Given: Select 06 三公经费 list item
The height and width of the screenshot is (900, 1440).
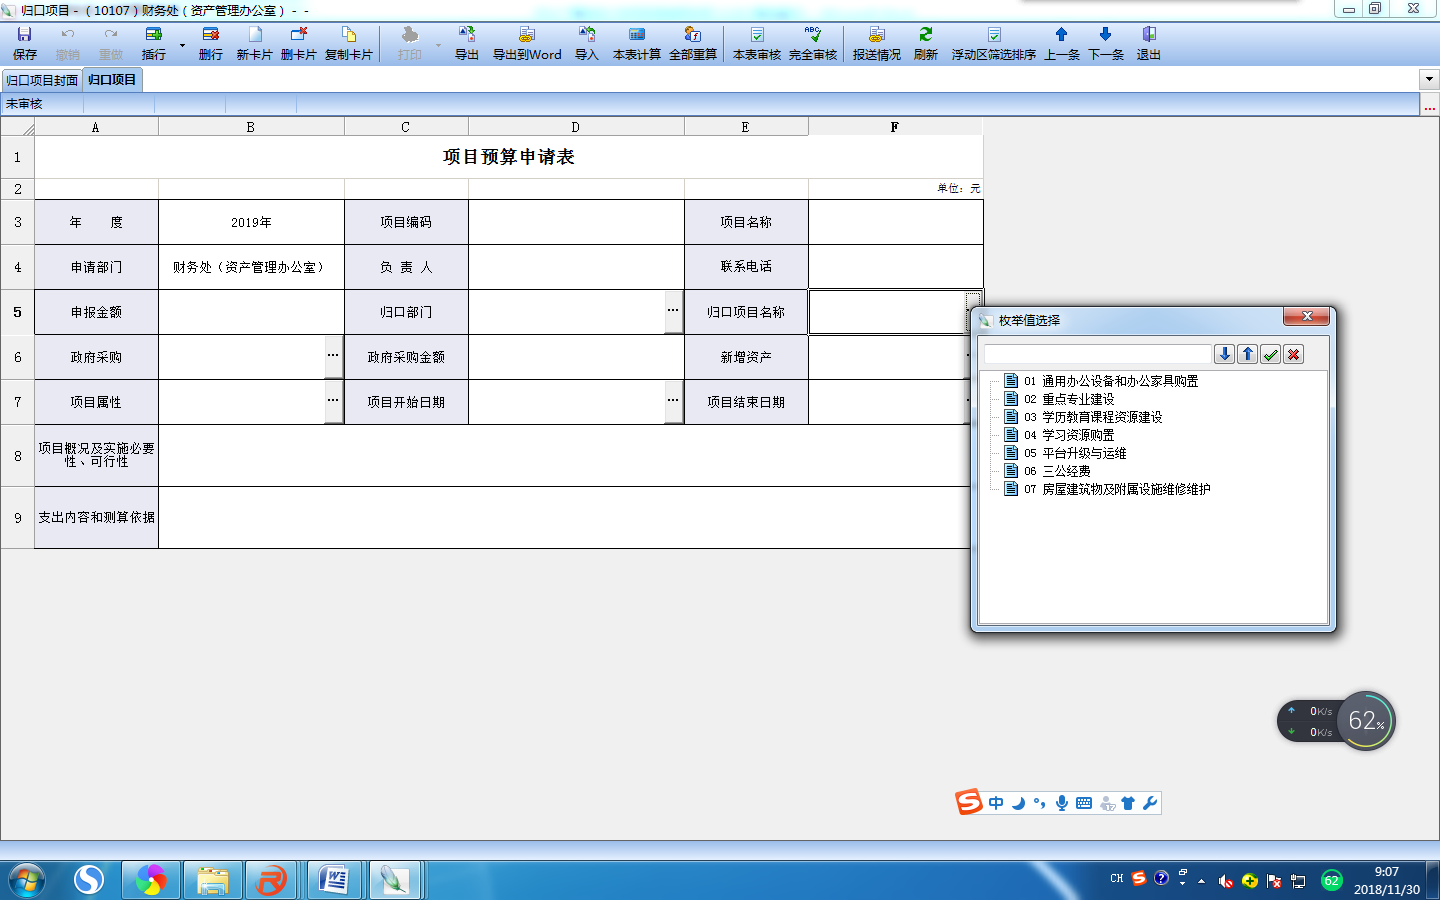Looking at the screenshot, I should [x=1065, y=471].
